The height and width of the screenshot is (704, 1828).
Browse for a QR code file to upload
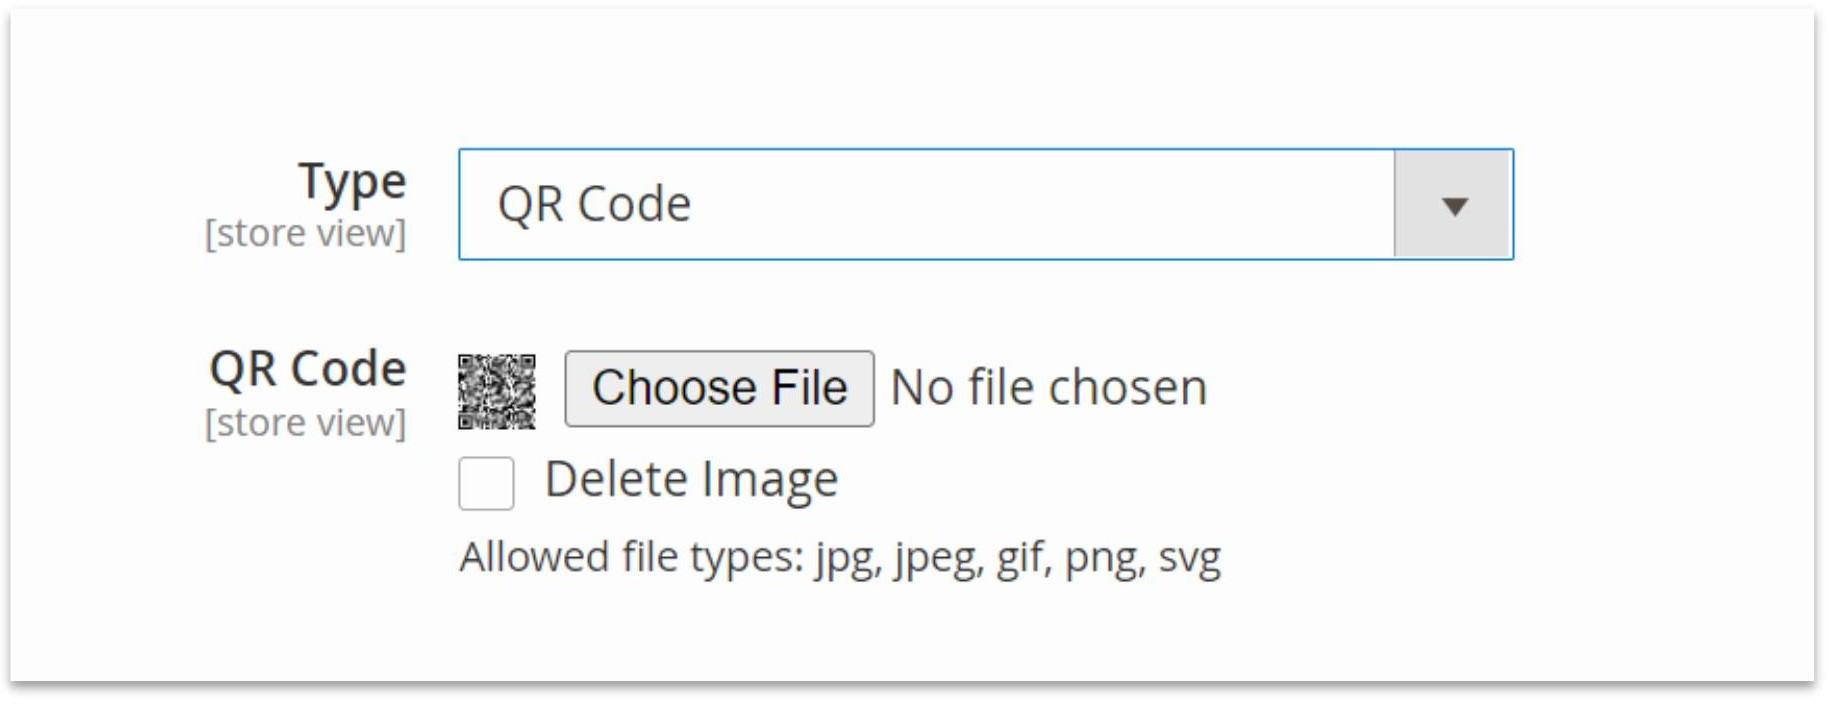click(x=719, y=388)
